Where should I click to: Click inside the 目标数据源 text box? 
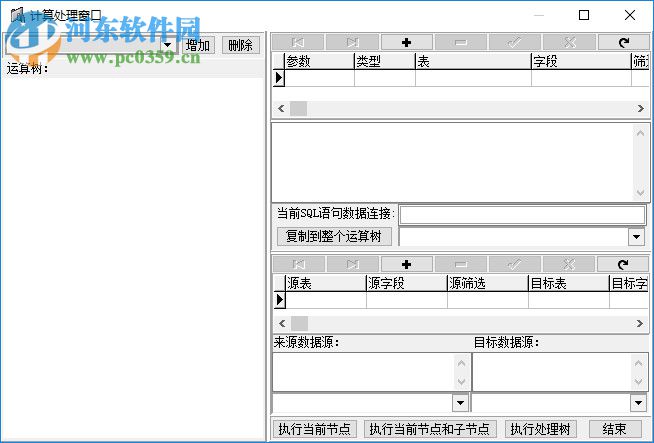[551, 372]
